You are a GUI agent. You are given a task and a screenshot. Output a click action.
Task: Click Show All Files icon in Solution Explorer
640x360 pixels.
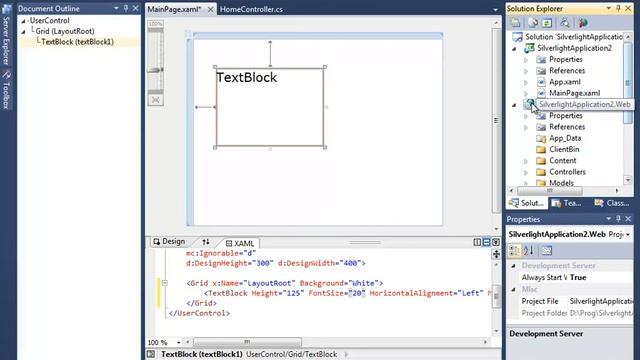point(533,23)
